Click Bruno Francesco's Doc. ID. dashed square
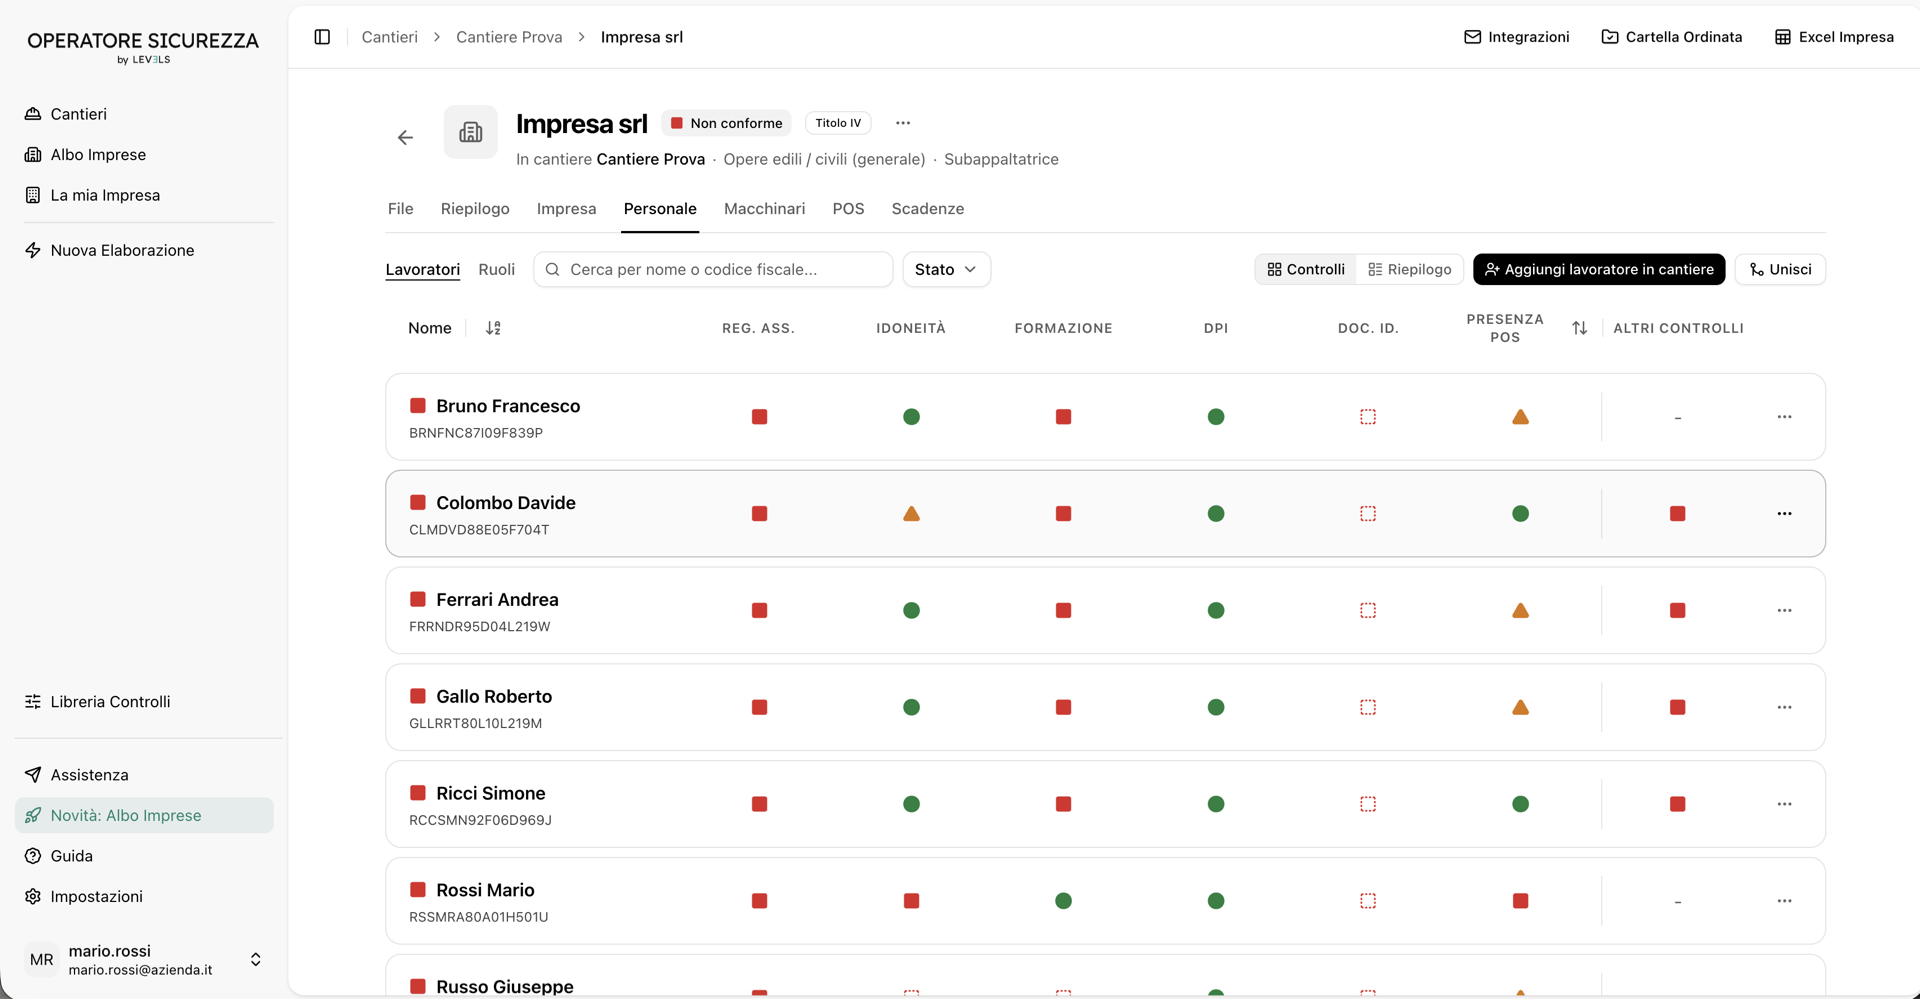This screenshot has height=999, width=1920. tap(1368, 417)
